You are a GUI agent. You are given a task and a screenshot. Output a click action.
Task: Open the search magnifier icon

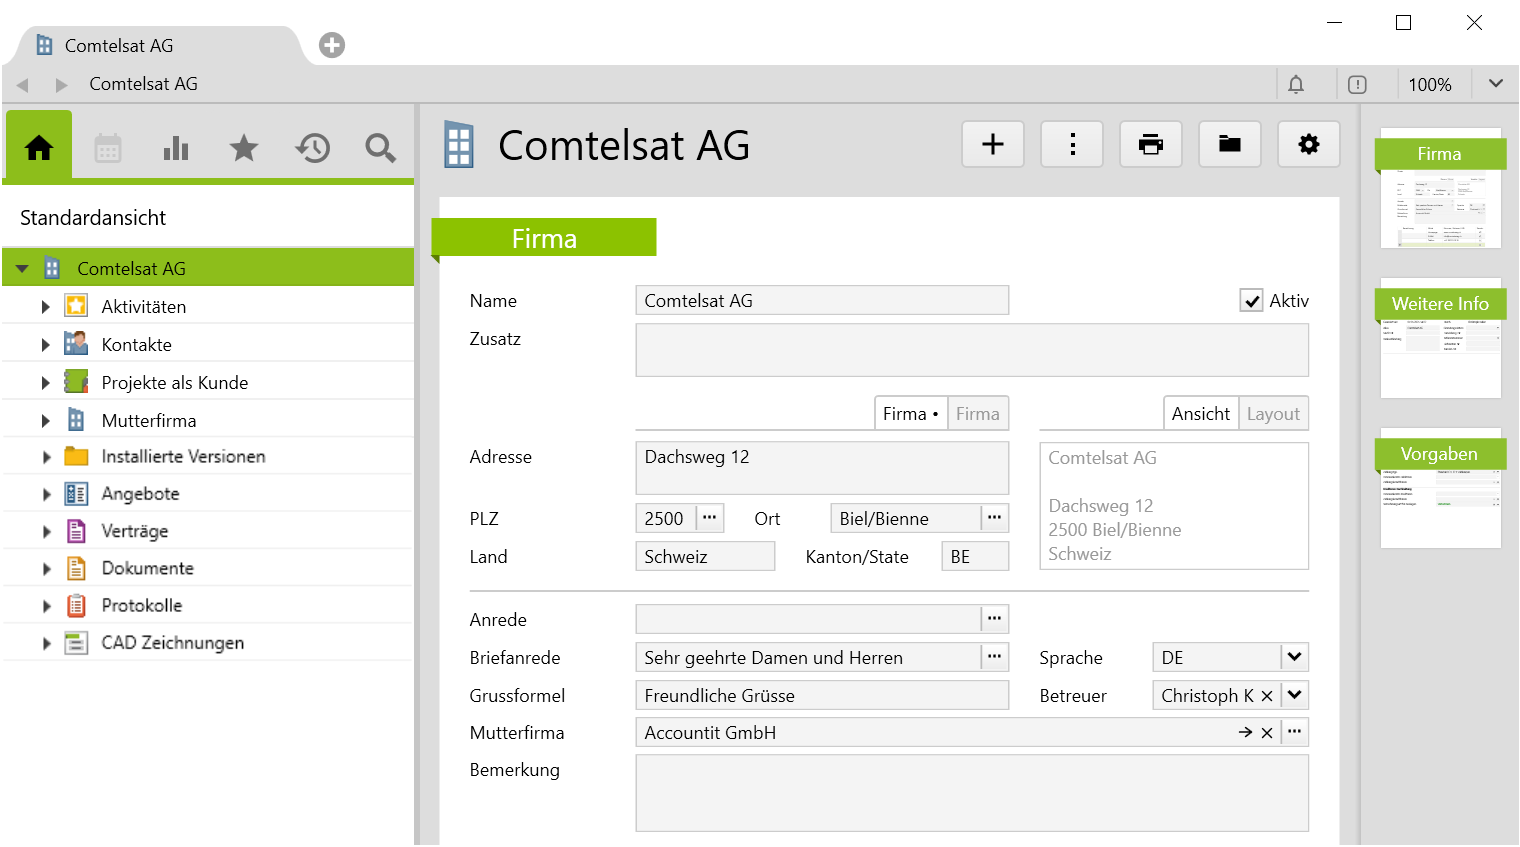[380, 148]
